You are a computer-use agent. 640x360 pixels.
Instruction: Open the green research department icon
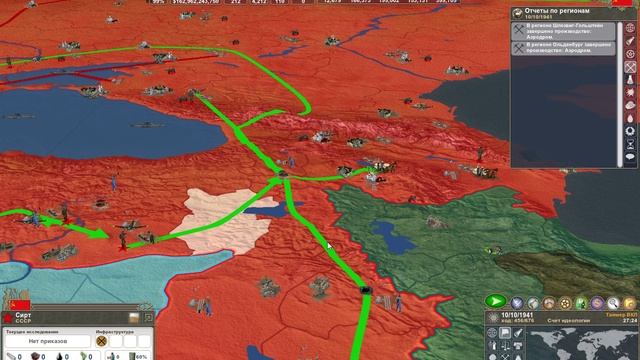[581, 303]
